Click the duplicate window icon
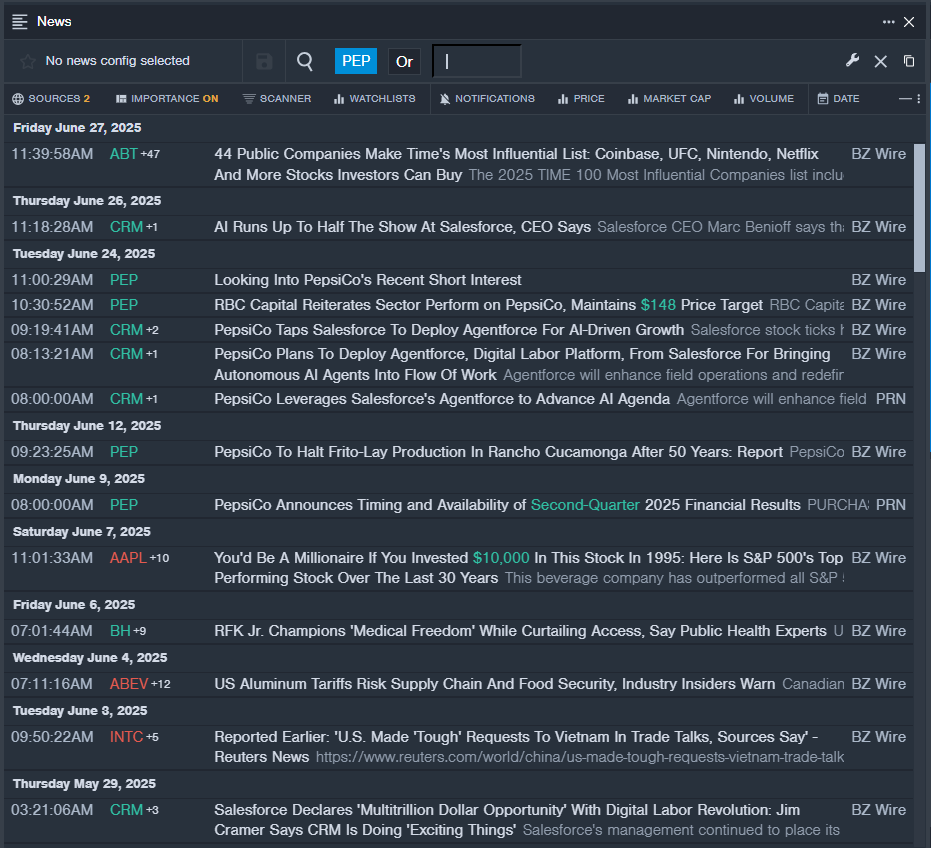 click(x=909, y=61)
